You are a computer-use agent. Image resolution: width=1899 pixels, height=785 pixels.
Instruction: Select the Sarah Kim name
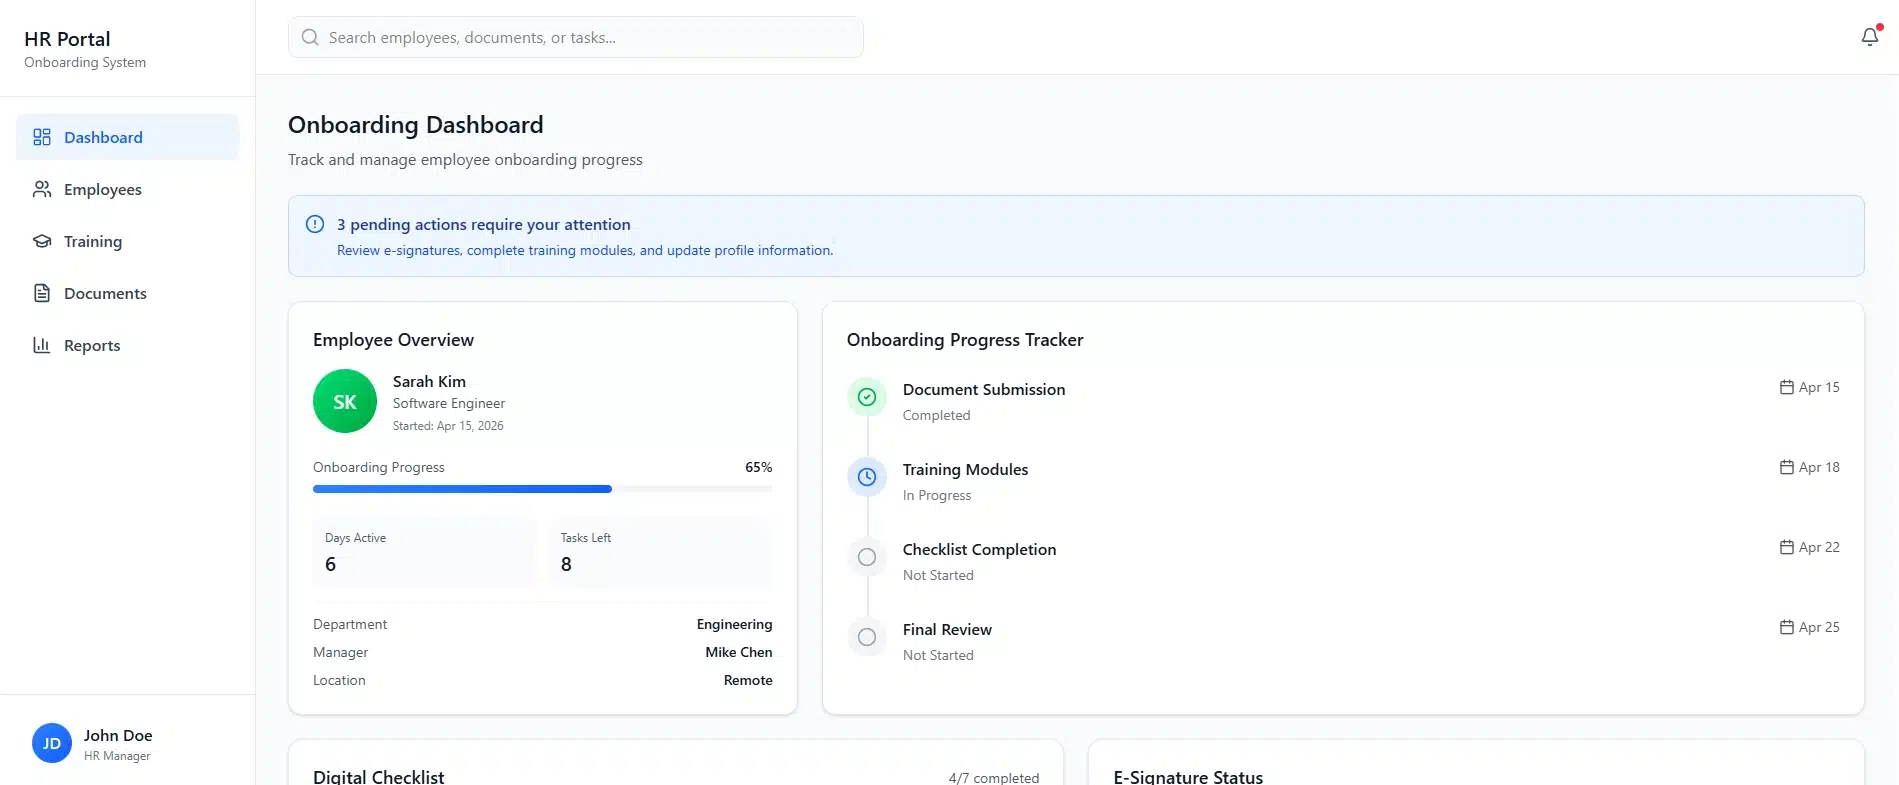[429, 381]
